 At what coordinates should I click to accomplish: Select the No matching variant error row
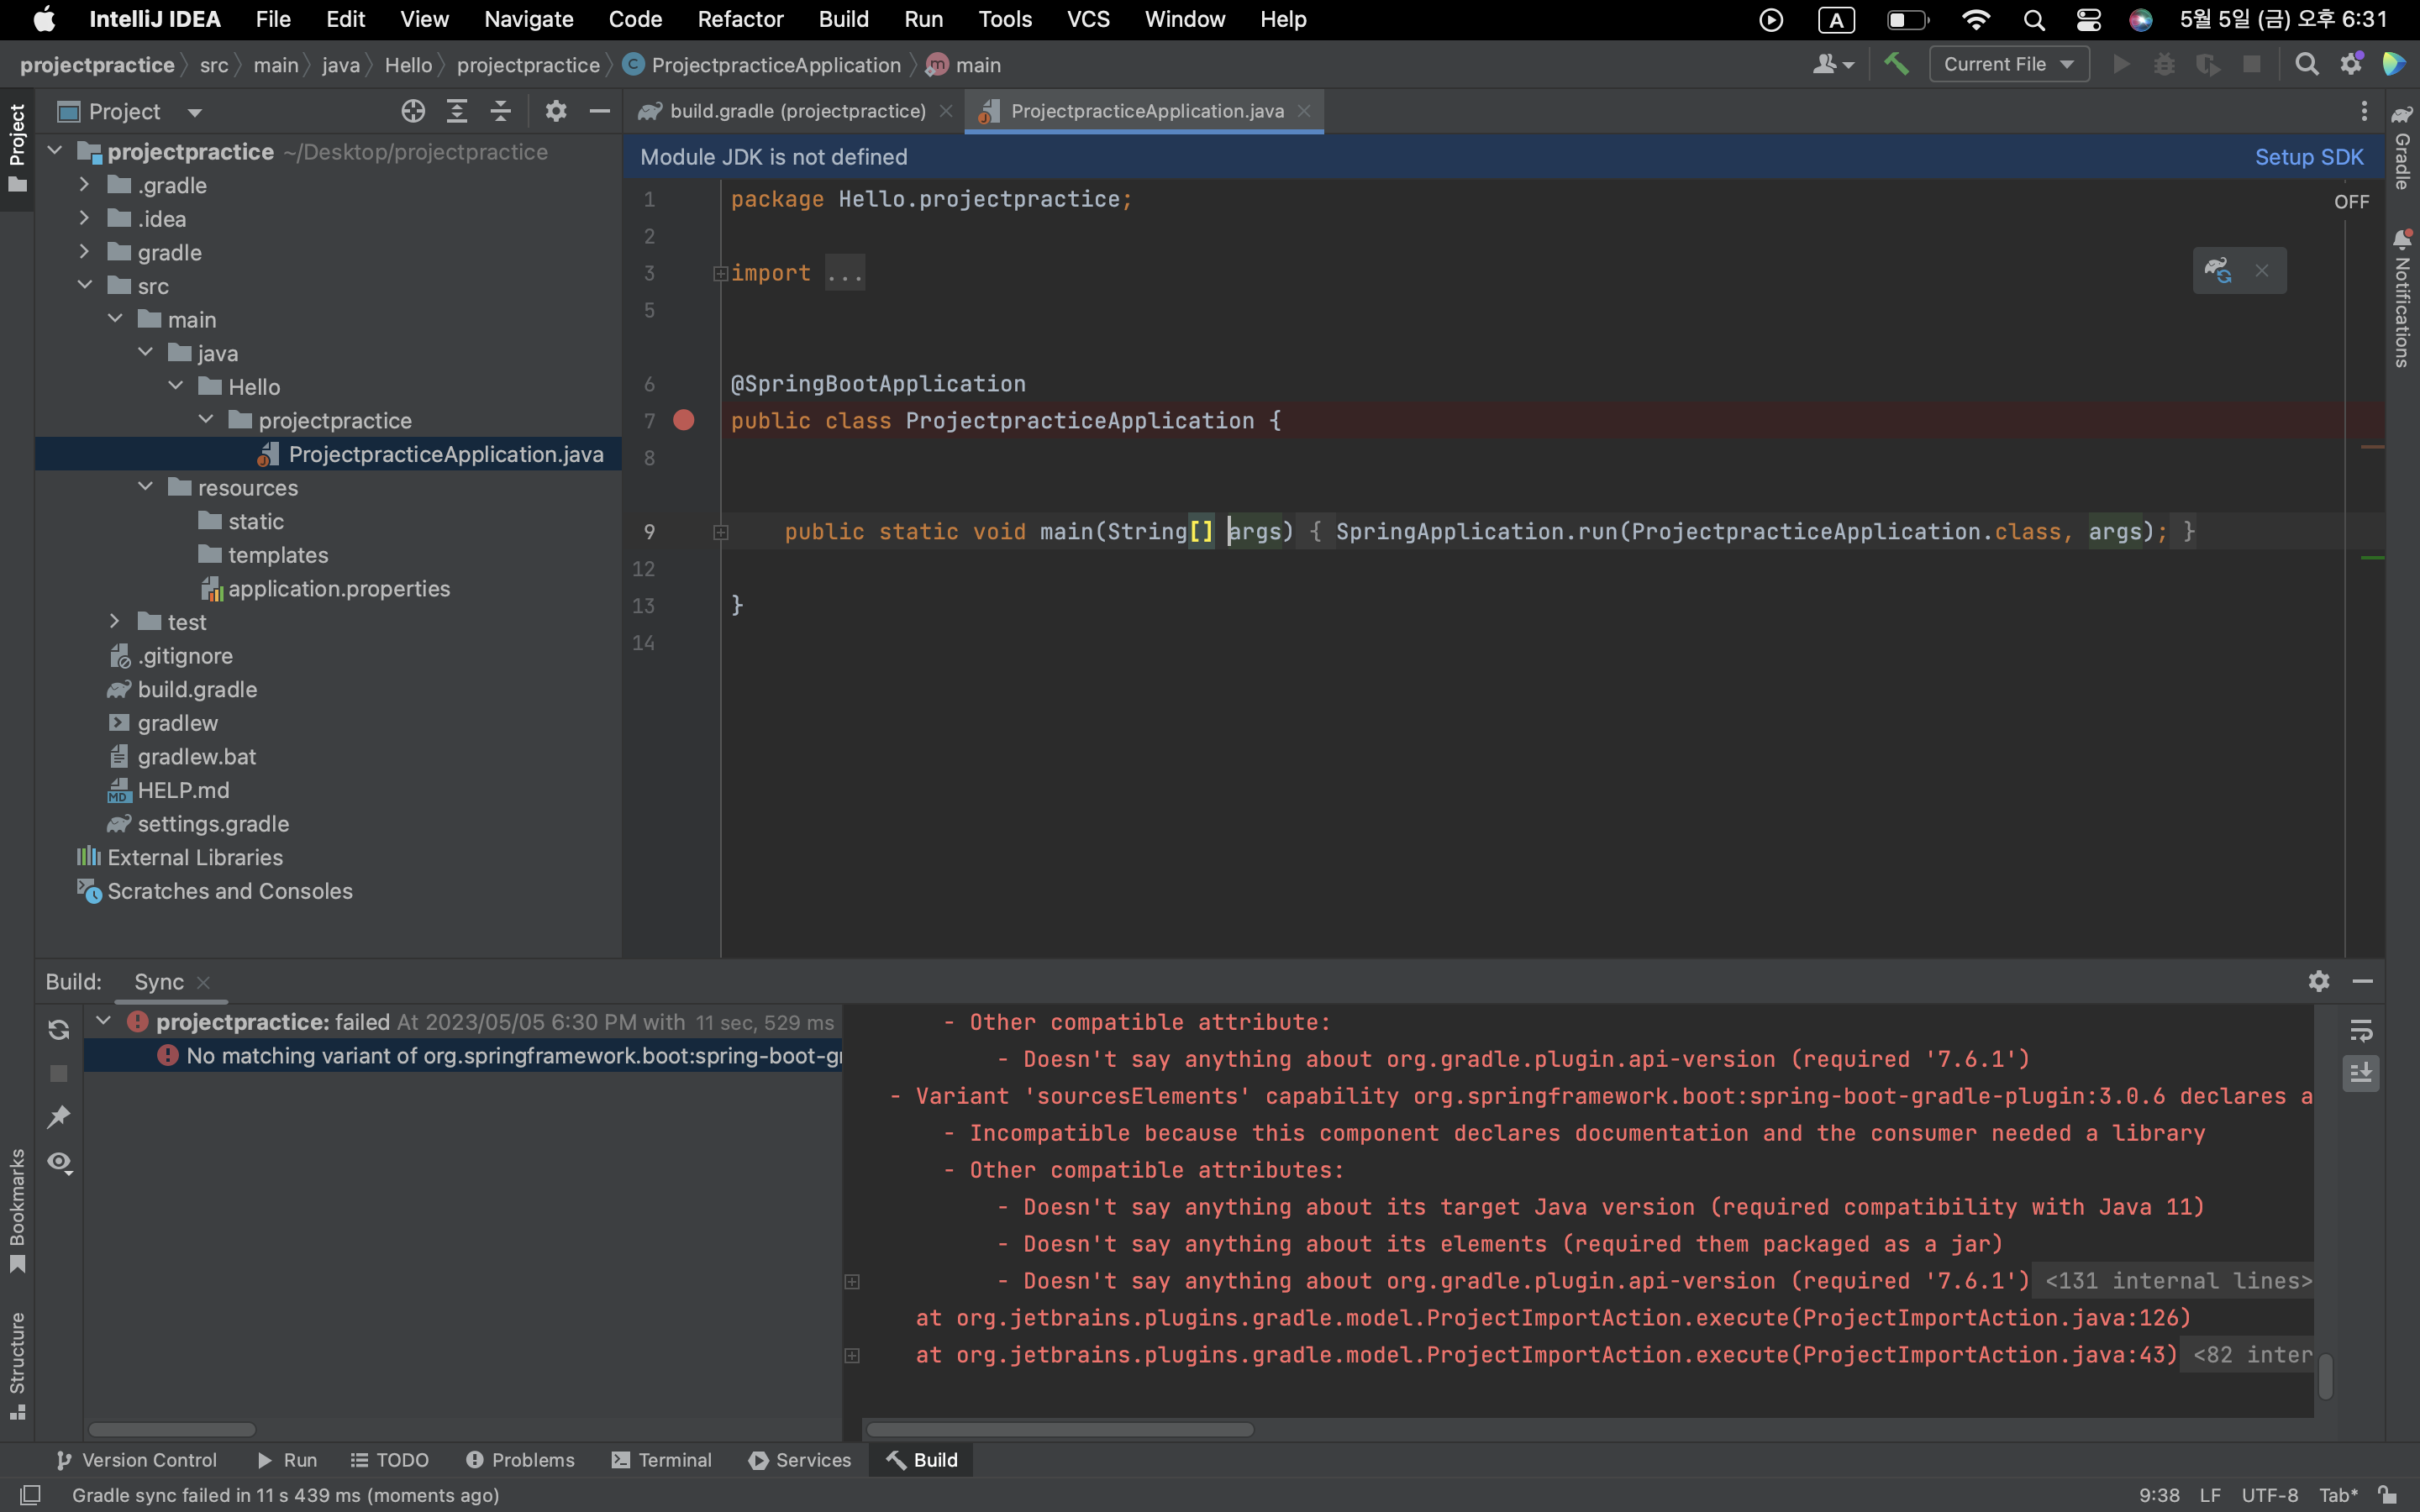(x=463, y=1055)
